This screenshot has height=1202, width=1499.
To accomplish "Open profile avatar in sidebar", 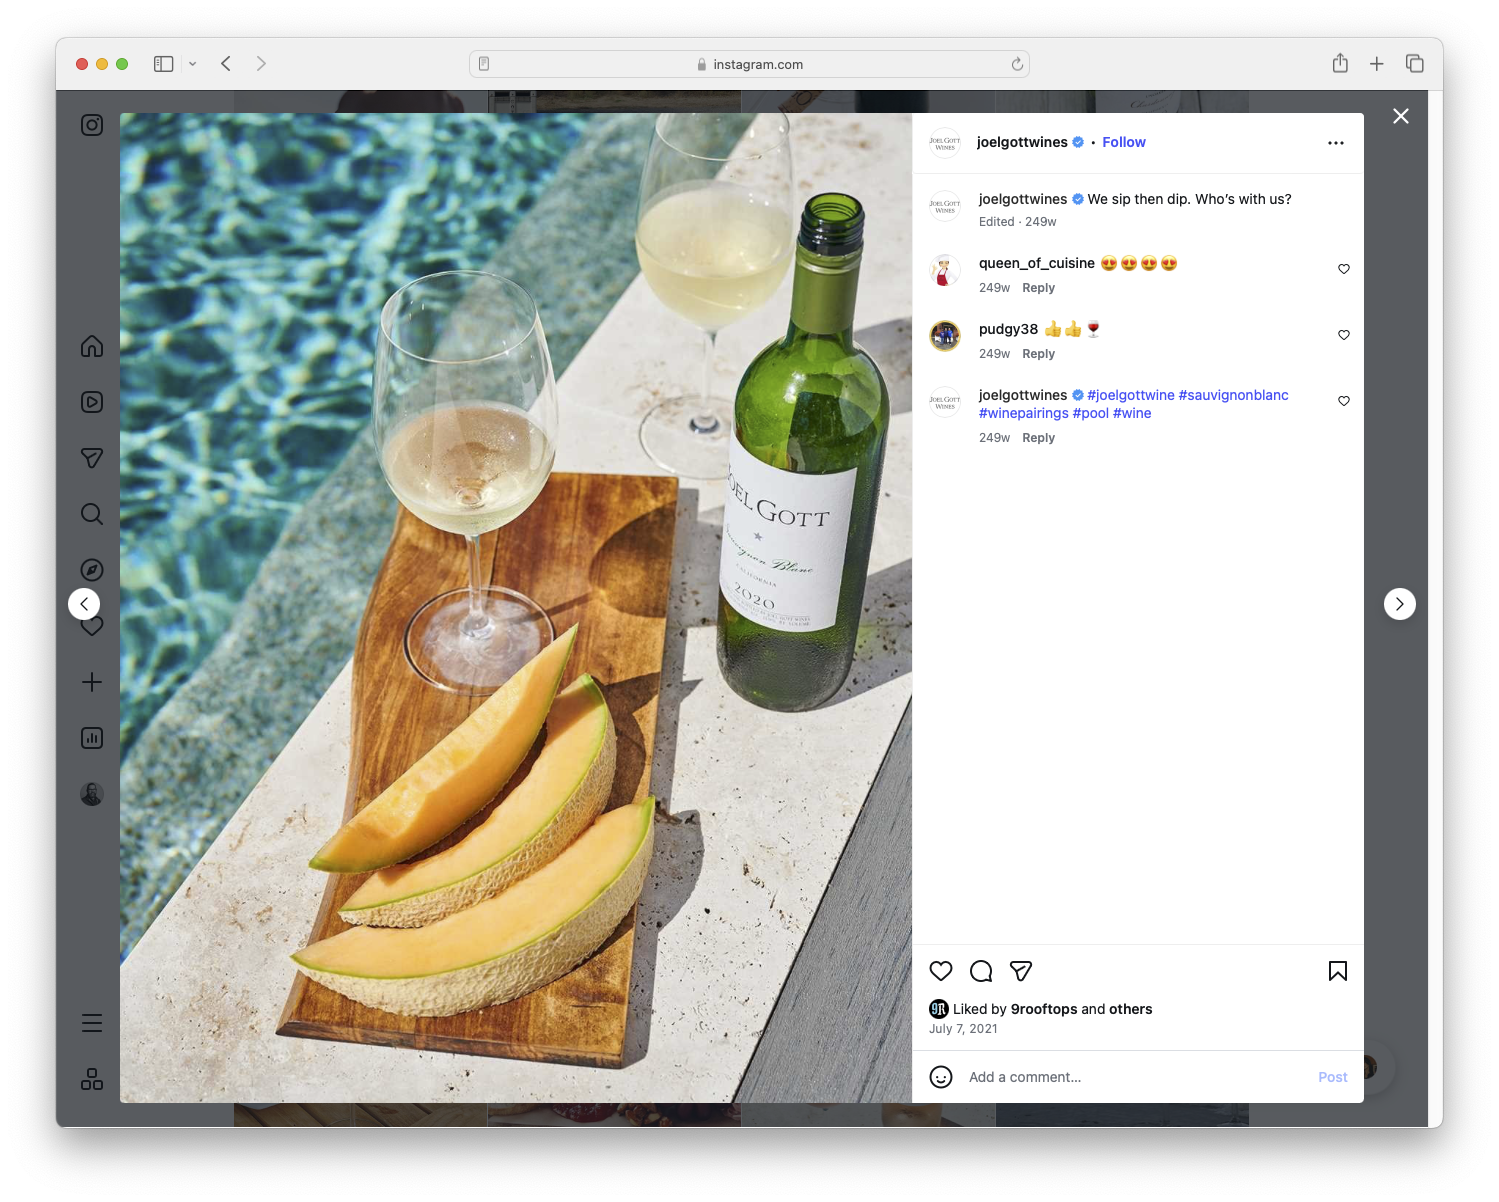I will click(92, 794).
